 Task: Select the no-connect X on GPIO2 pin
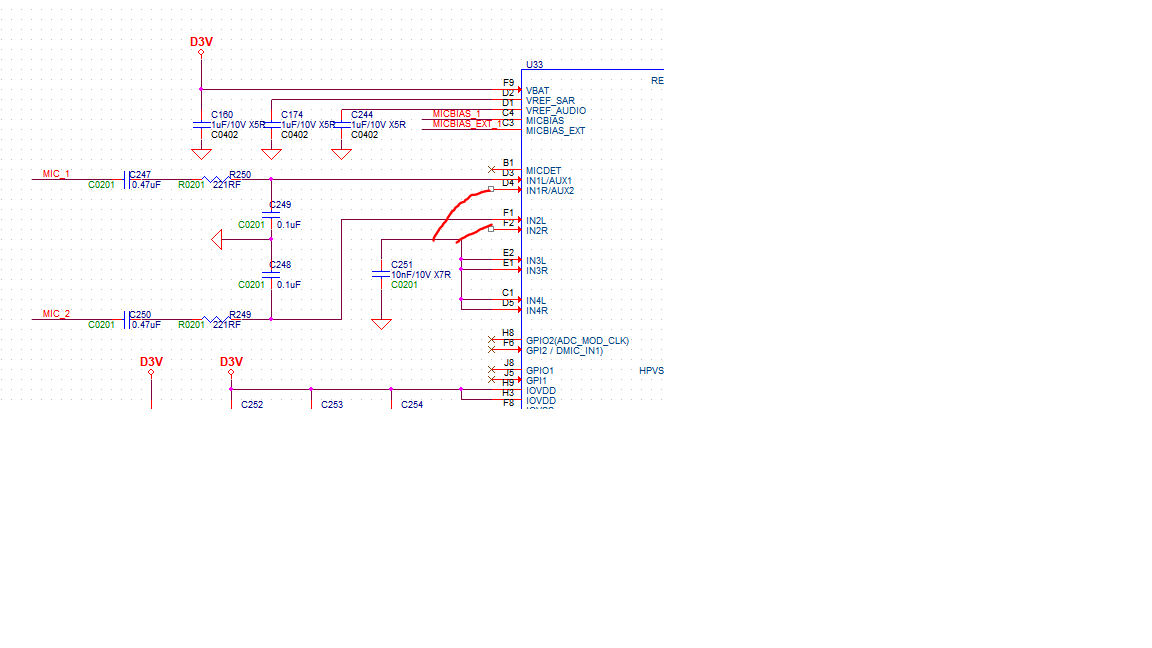[x=492, y=339]
